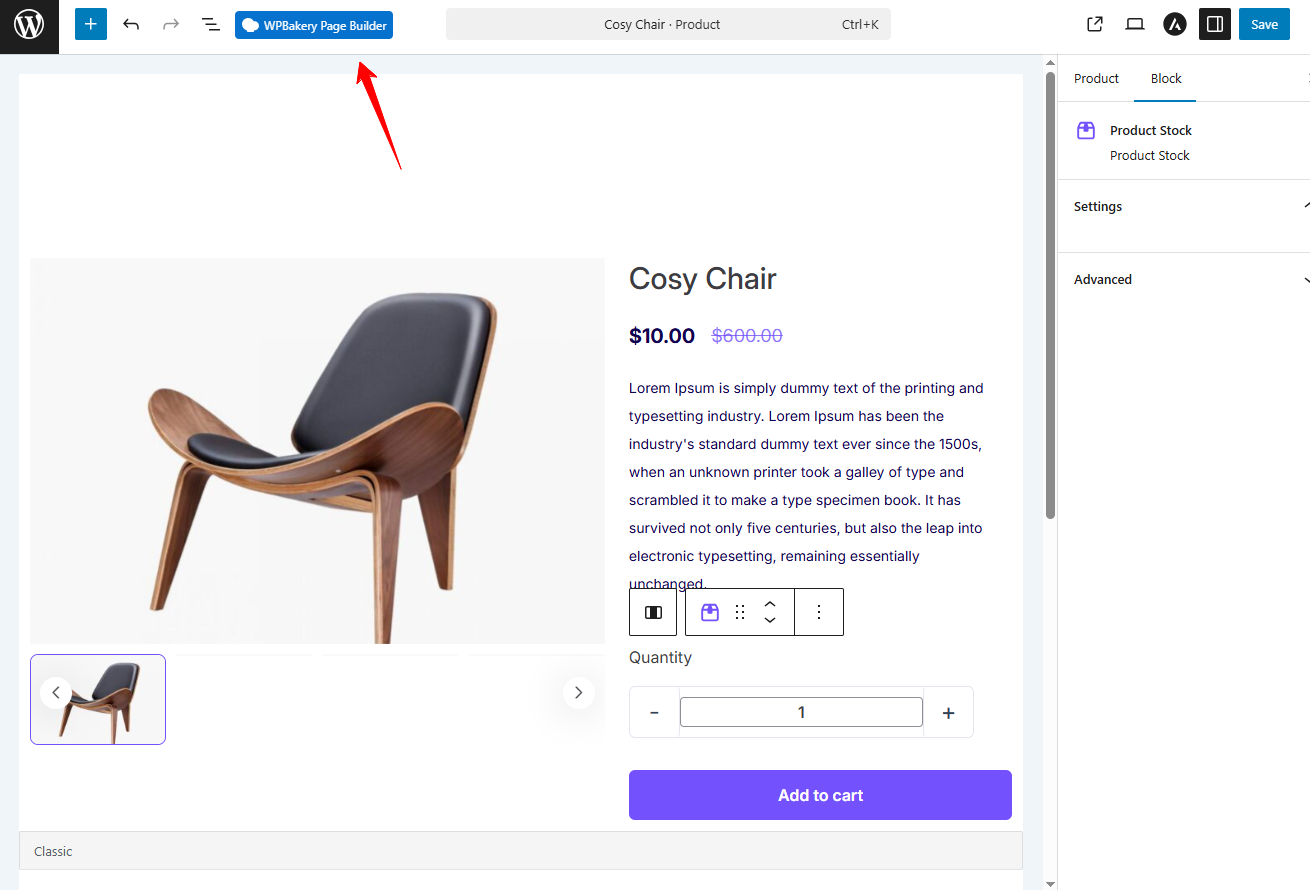The image size is (1310, 890).
Task: Switch to the Block tab
Action: click(x=1166, y=78)
